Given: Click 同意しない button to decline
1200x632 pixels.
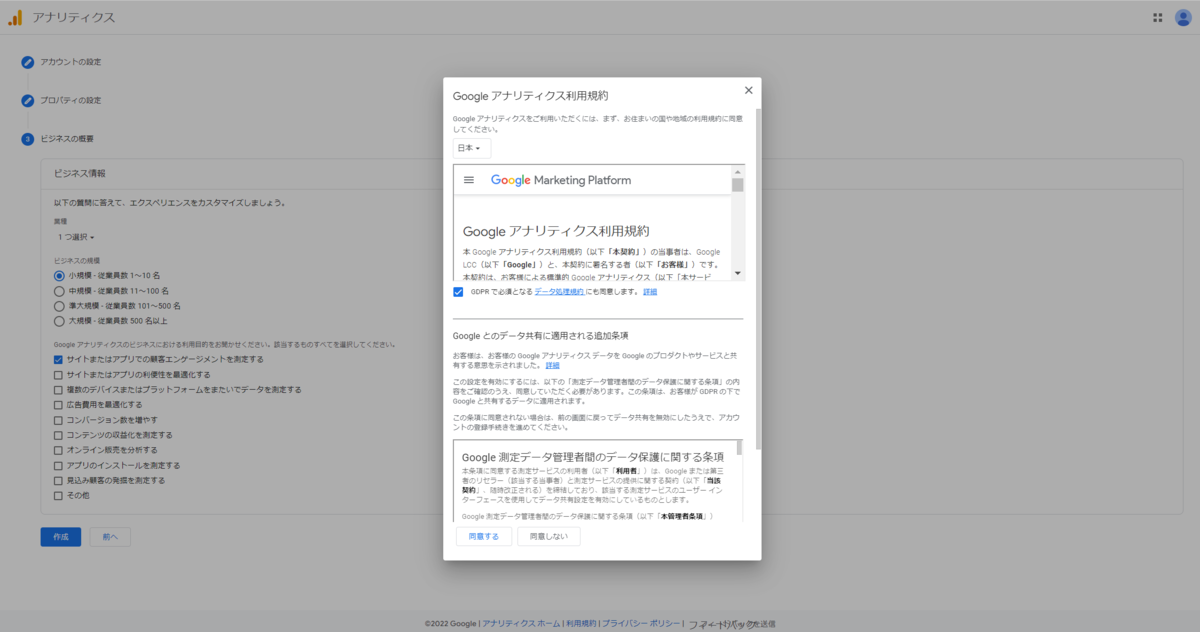Looking at the screenshot, I should pos(549,537).
